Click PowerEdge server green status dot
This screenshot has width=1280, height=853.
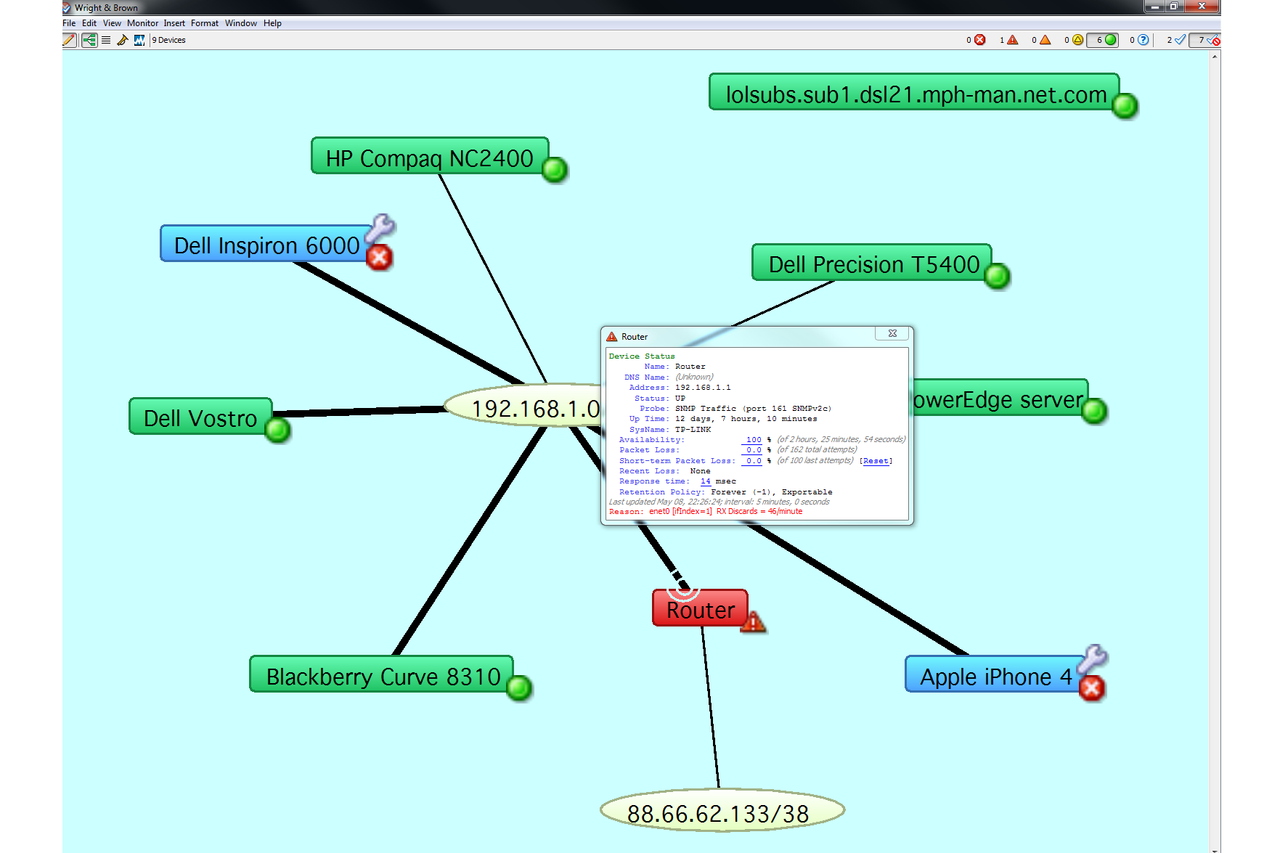(x=1095, y=411)
